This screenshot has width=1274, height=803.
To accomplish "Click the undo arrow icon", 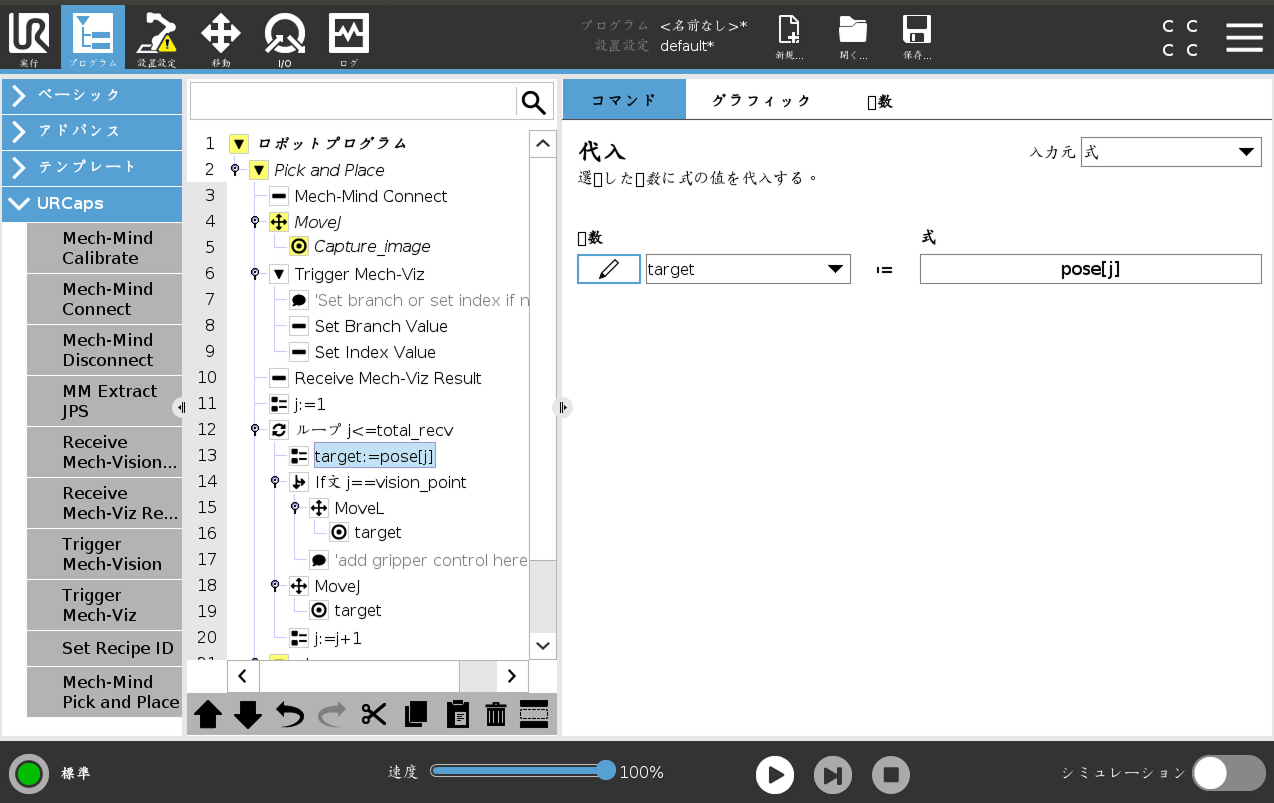I will click(290, 714).
